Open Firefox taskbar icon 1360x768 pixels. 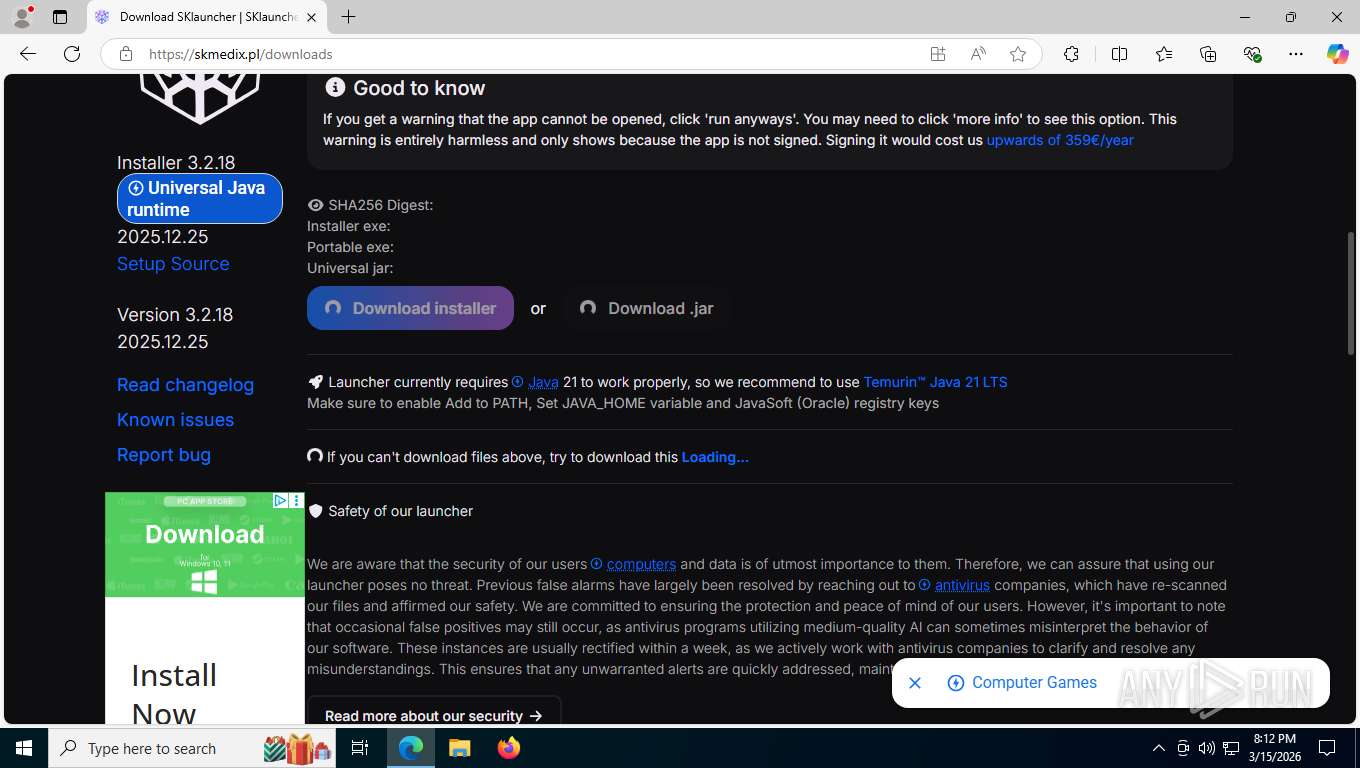click(508, 748)
